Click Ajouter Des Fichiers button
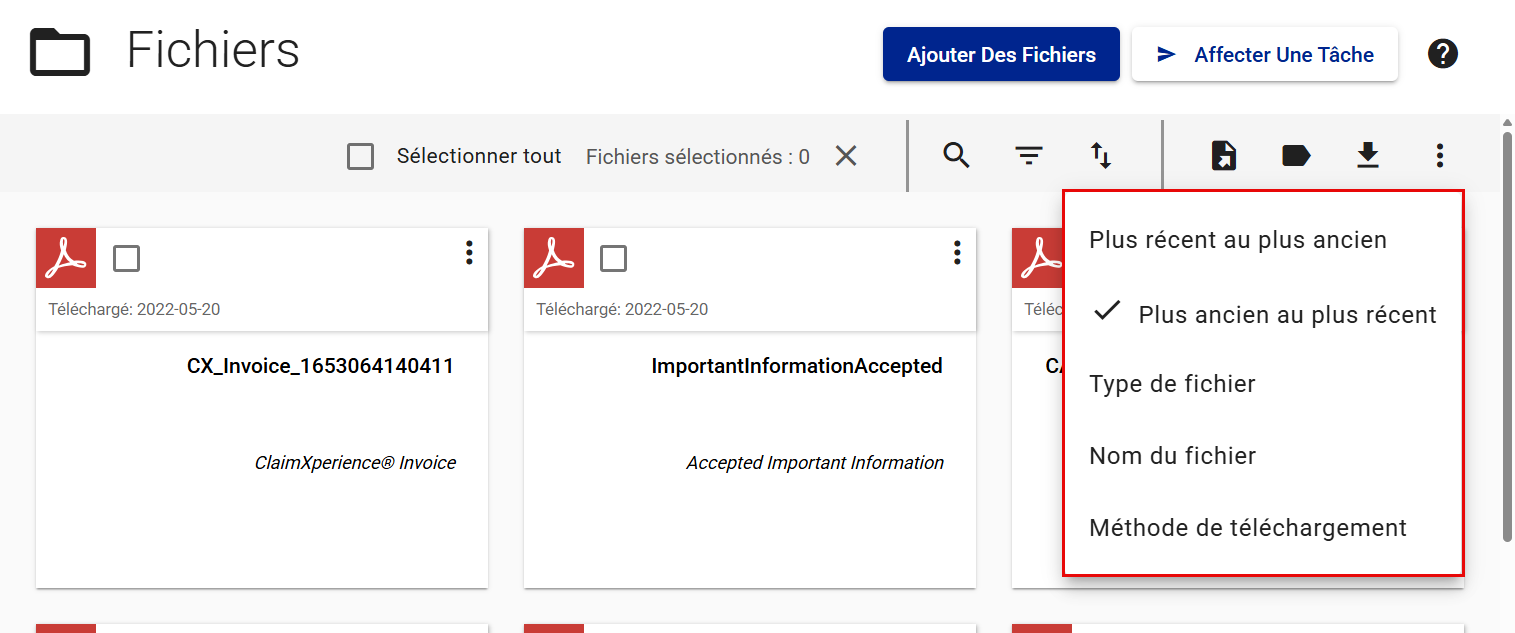The height and width of the screenshot is (633, 1515). pyautogui.click(x=1001, y=54)
